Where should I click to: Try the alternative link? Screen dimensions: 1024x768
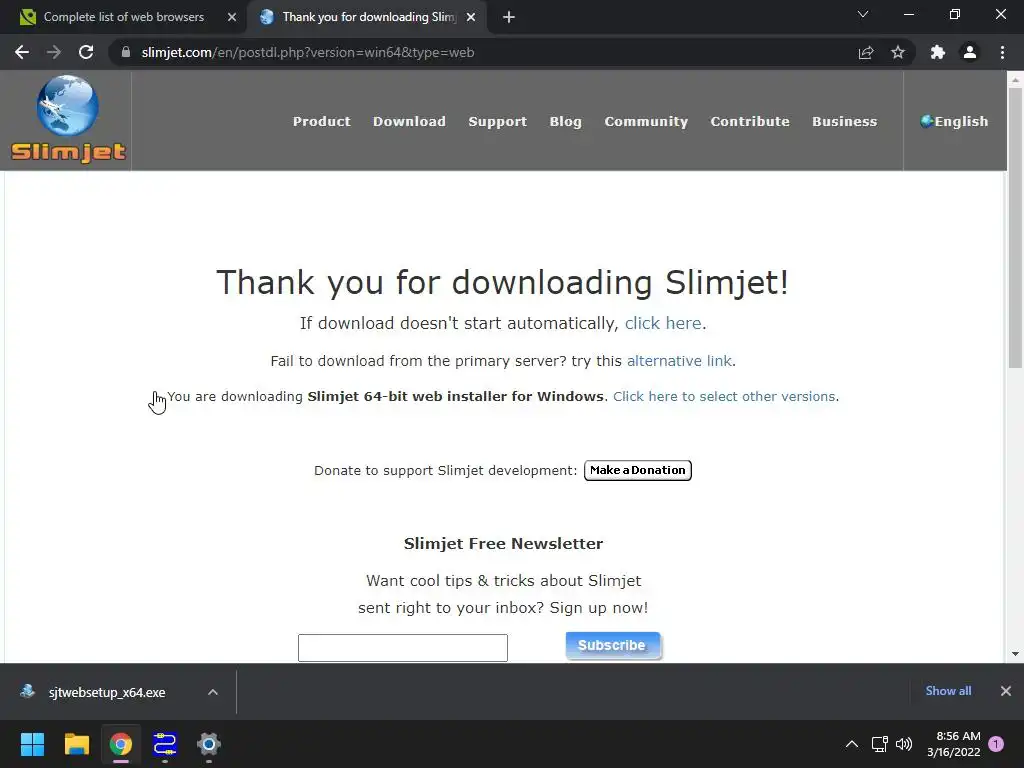679,361
